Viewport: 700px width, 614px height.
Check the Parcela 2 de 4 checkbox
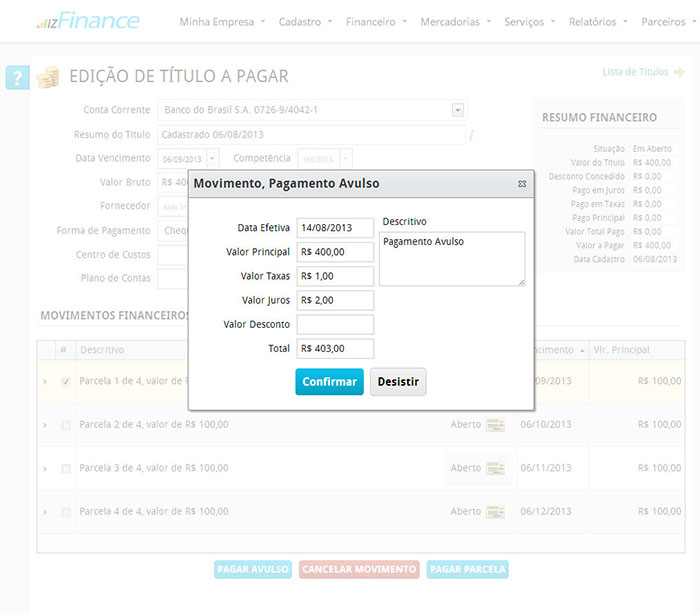pos(66,425)
